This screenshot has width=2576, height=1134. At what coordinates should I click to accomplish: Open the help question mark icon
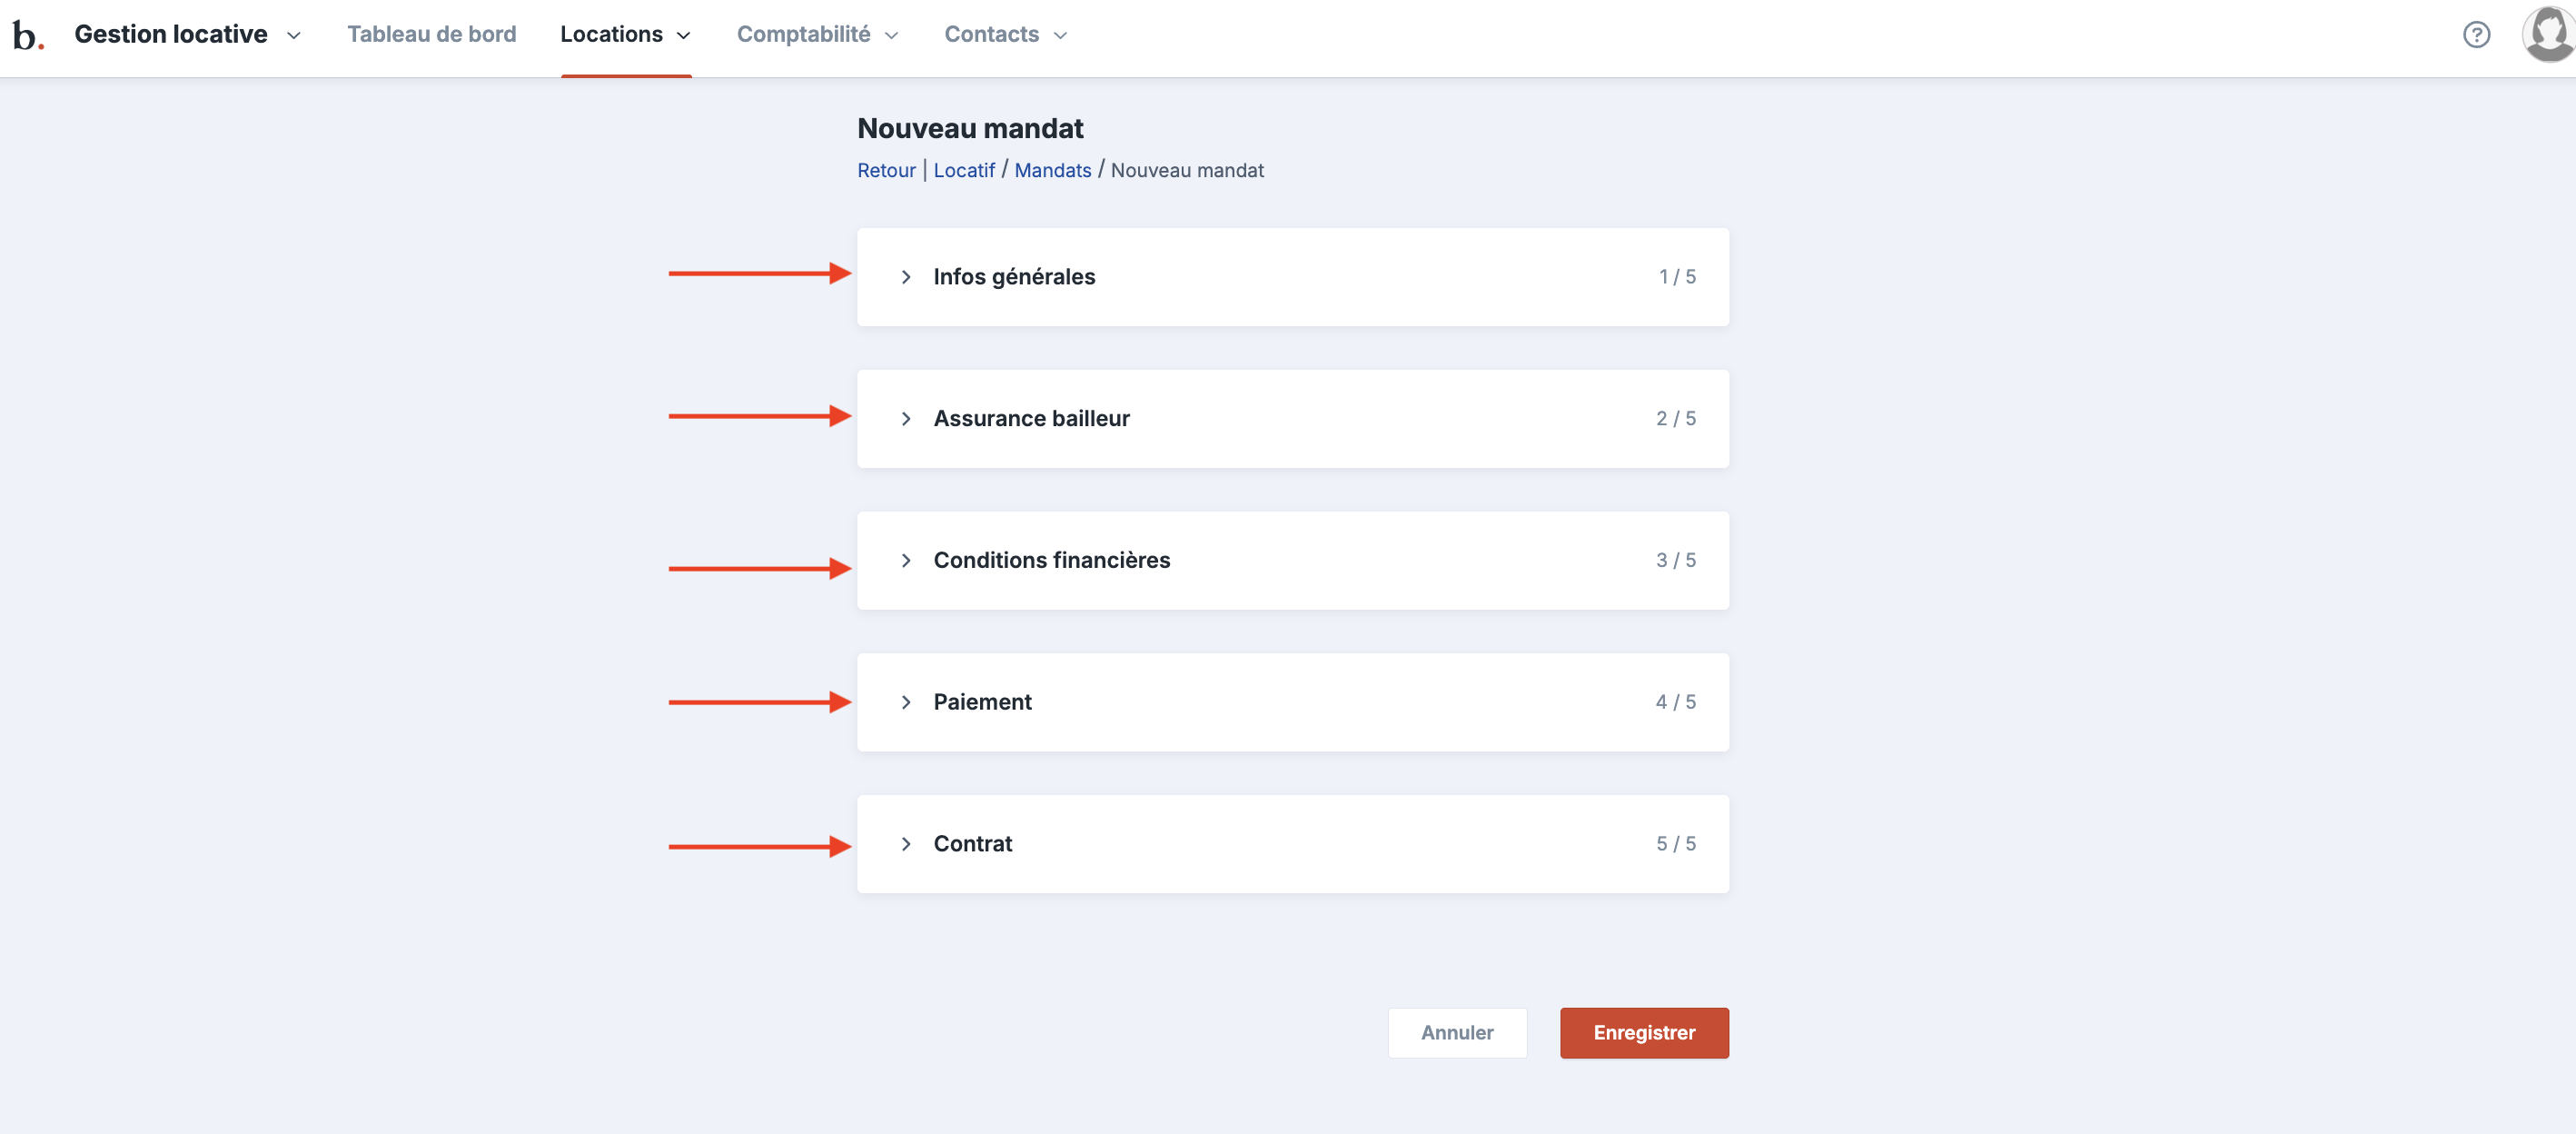2475,35
